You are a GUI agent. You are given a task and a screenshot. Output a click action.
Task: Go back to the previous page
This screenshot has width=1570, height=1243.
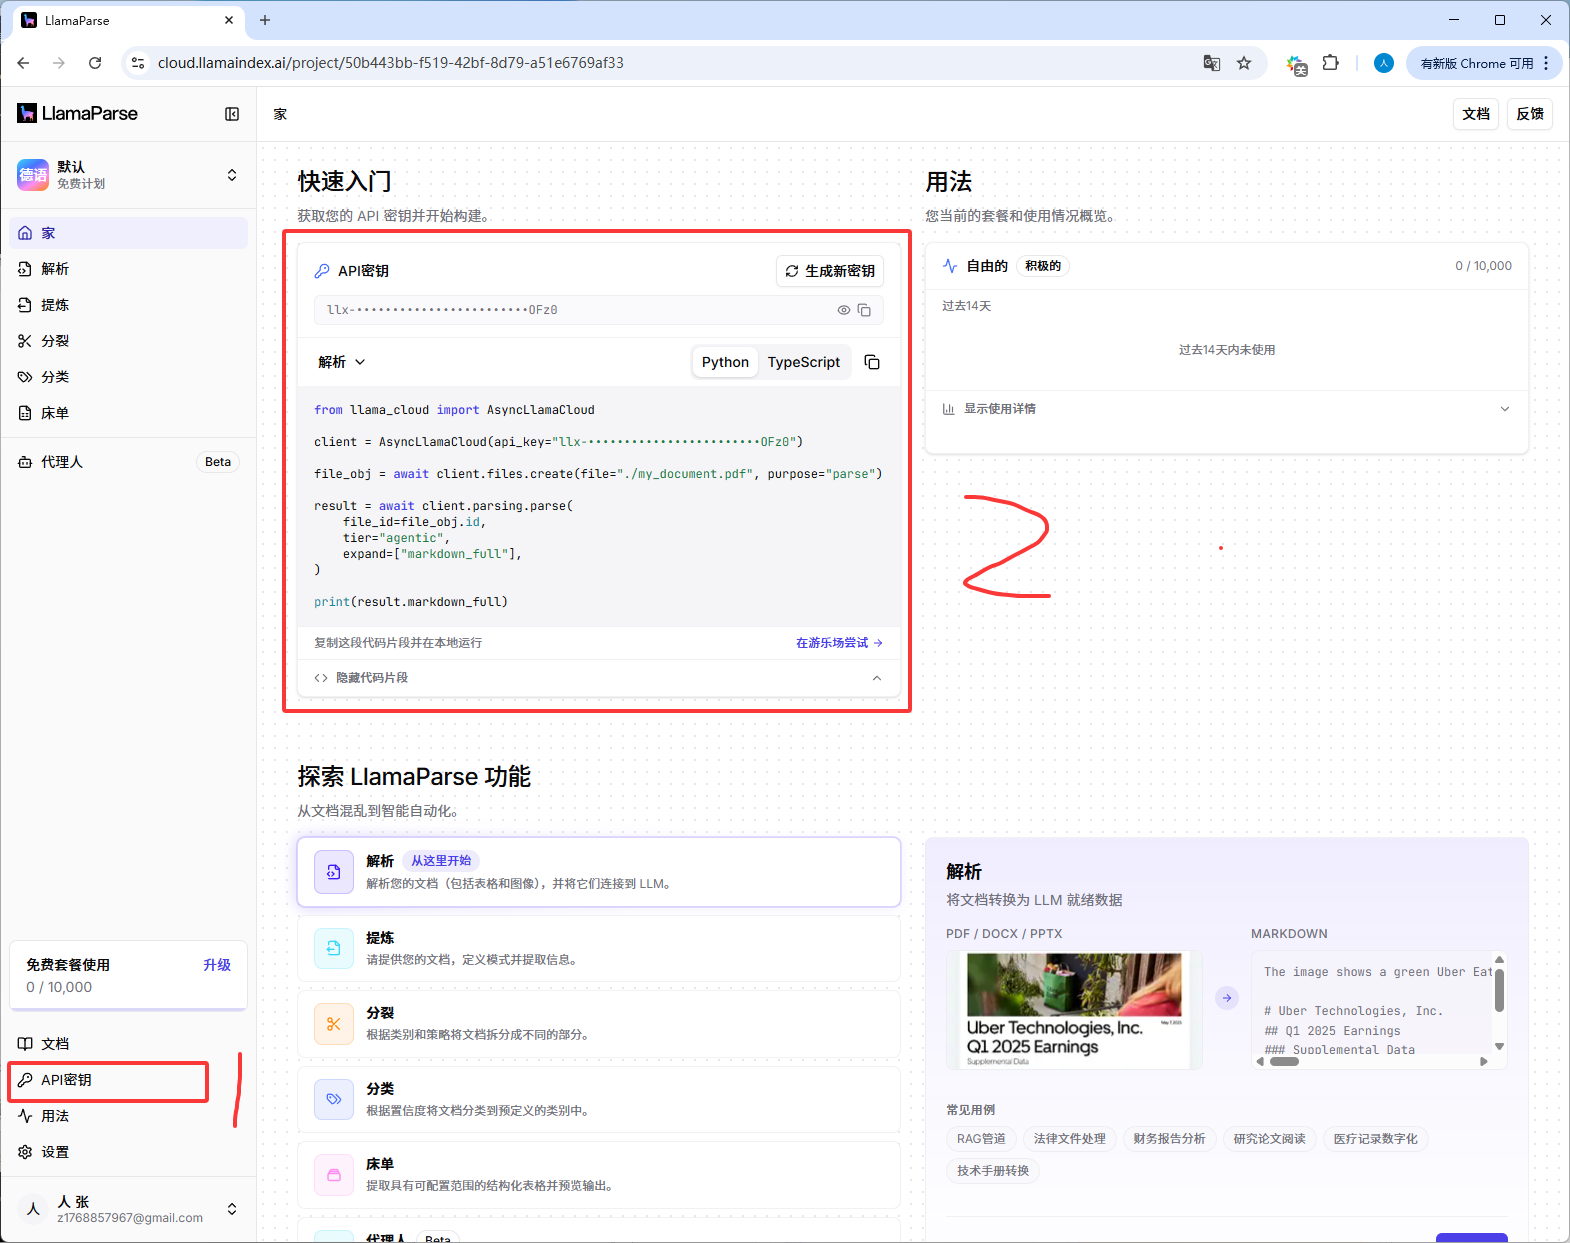tap(23, 63)
